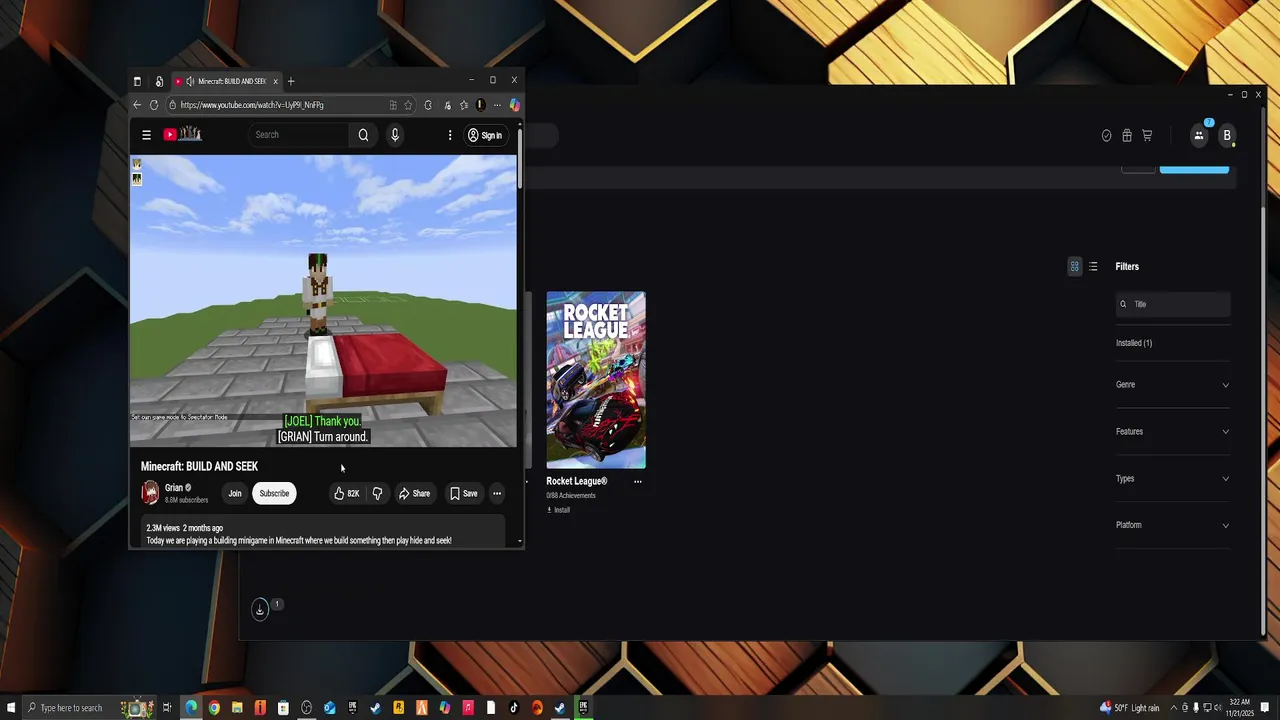
Task: Click the Save button
Action: 463,493
